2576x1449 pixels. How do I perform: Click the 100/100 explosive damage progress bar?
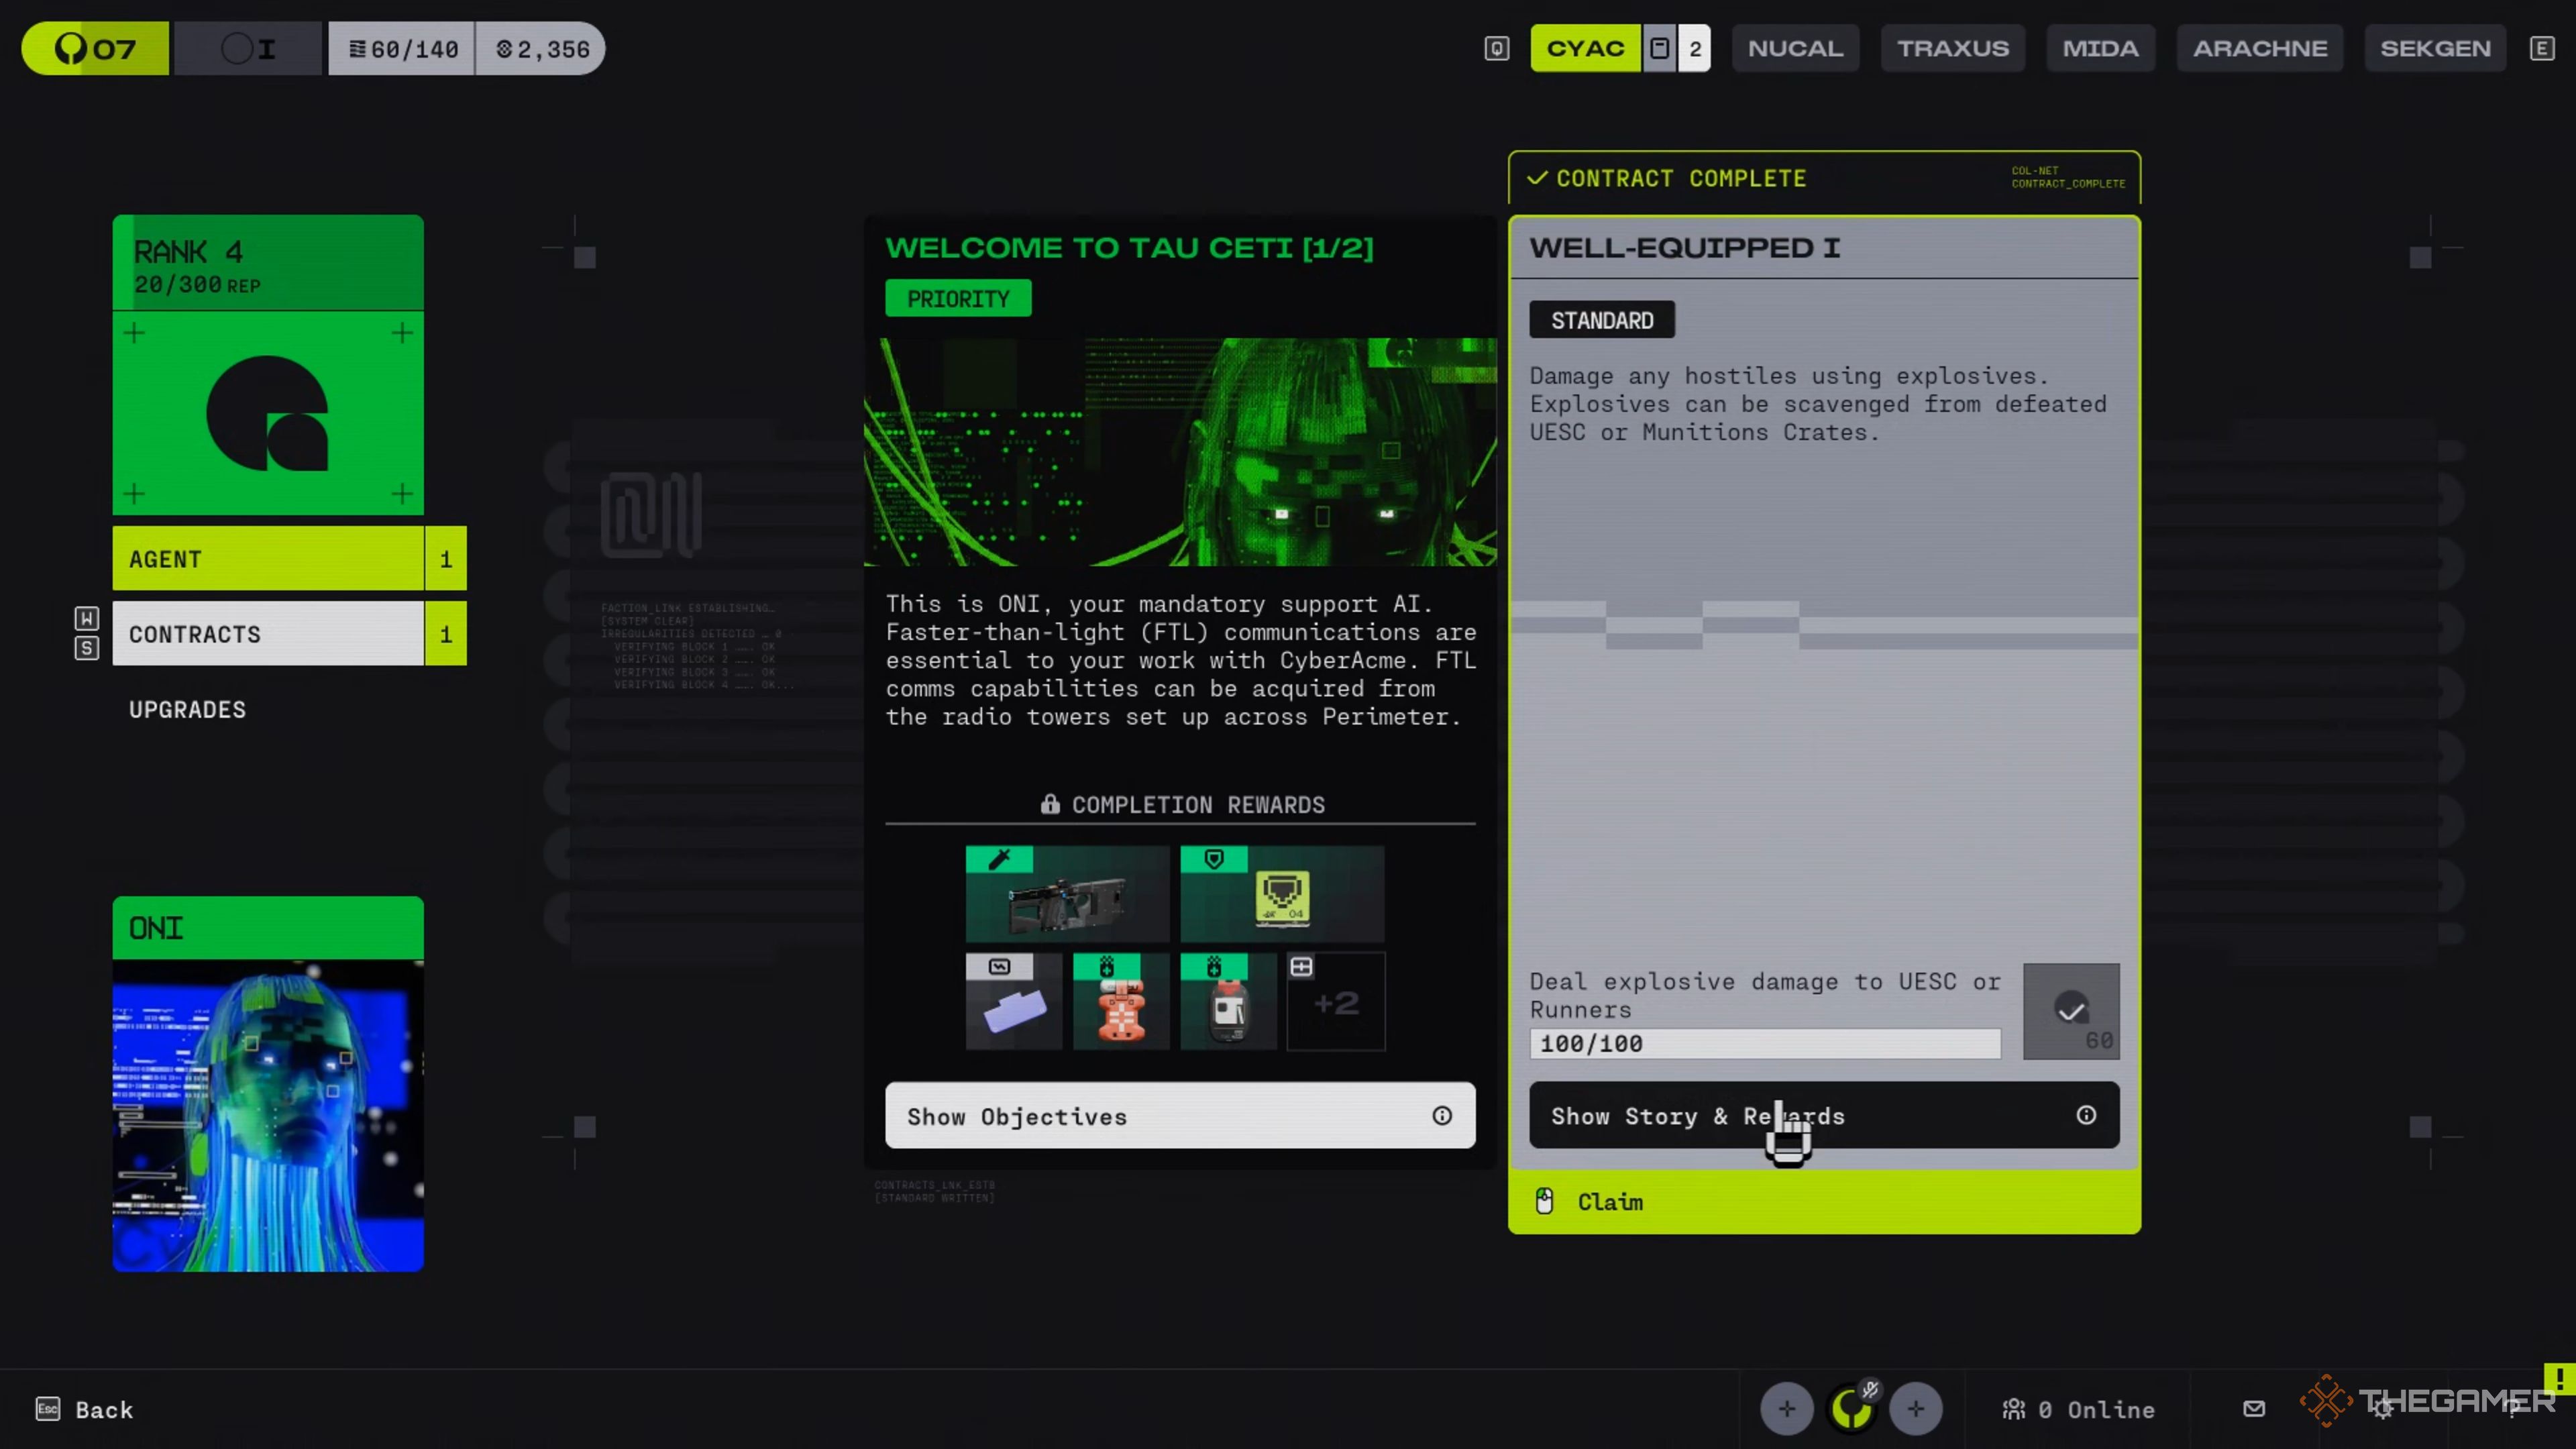(1764, 1044)
